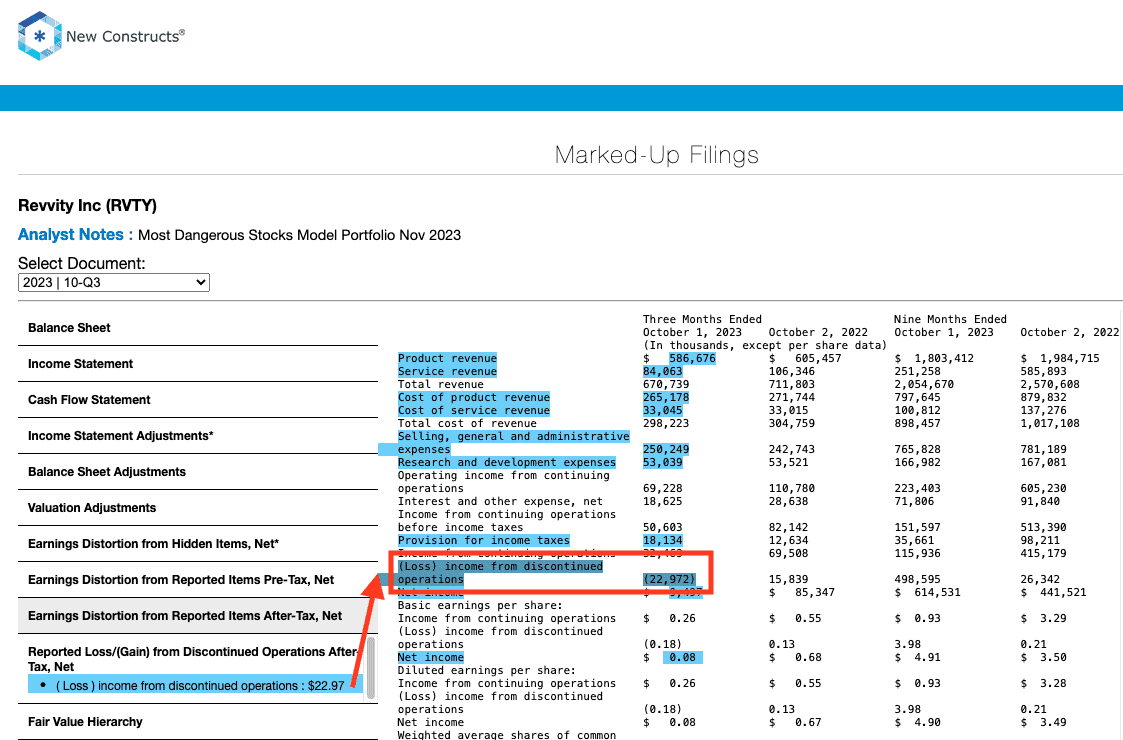Click highlighted Selling, general and administrative label
Viewport: 1123px width, 740px height.
tap(514, 443)
